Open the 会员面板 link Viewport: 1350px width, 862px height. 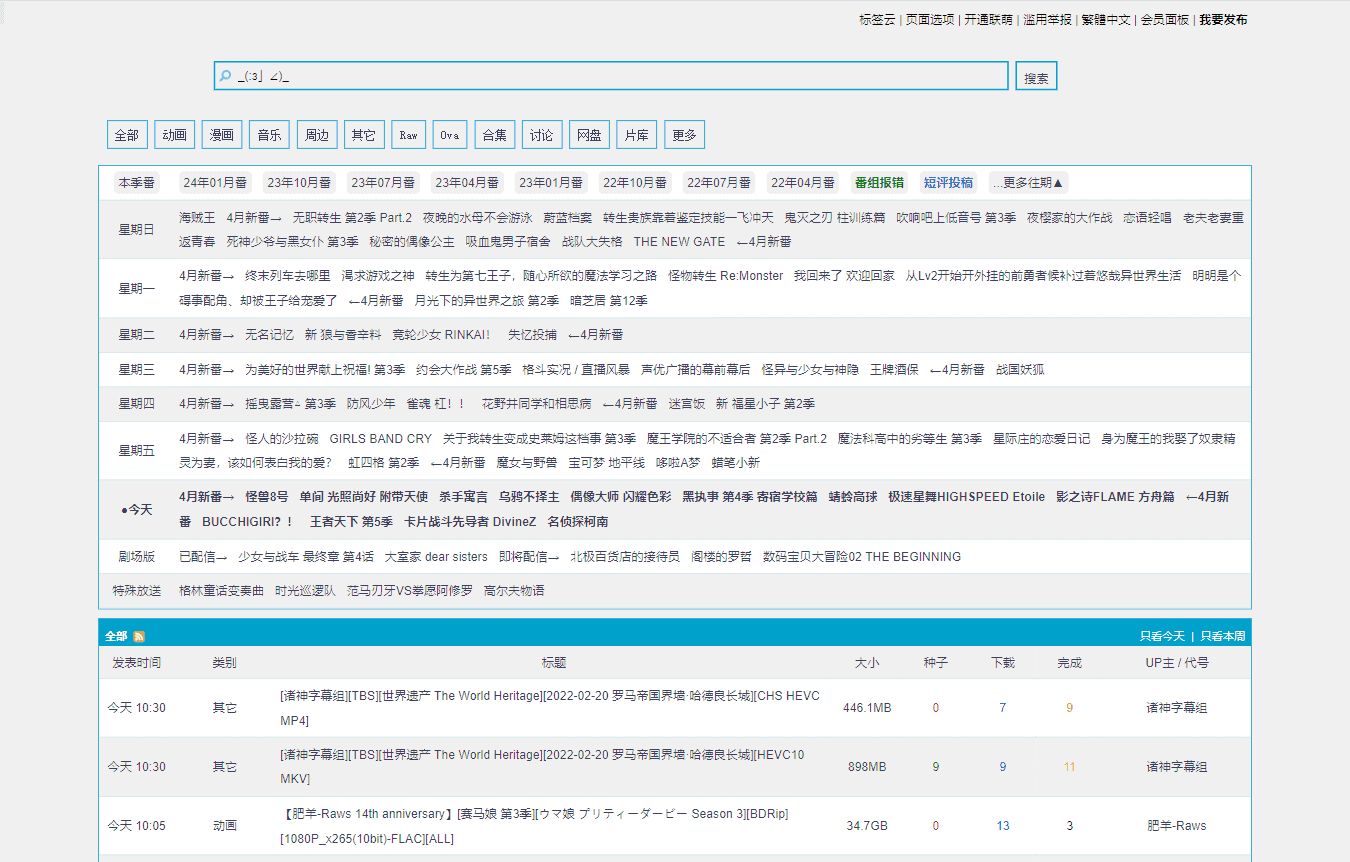pyautogui.click(x=1165, y=20)
